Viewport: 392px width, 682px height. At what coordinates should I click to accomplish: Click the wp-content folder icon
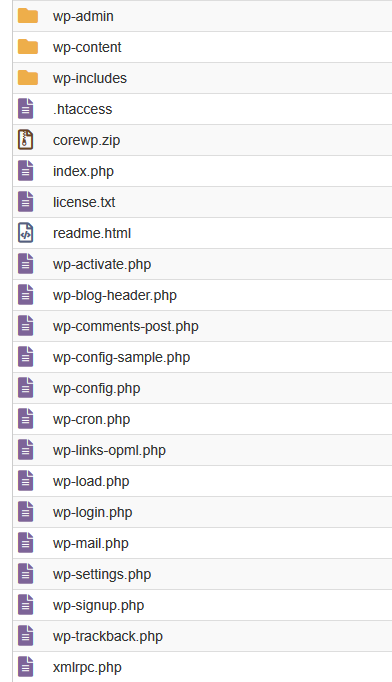[x=28, y=47]
